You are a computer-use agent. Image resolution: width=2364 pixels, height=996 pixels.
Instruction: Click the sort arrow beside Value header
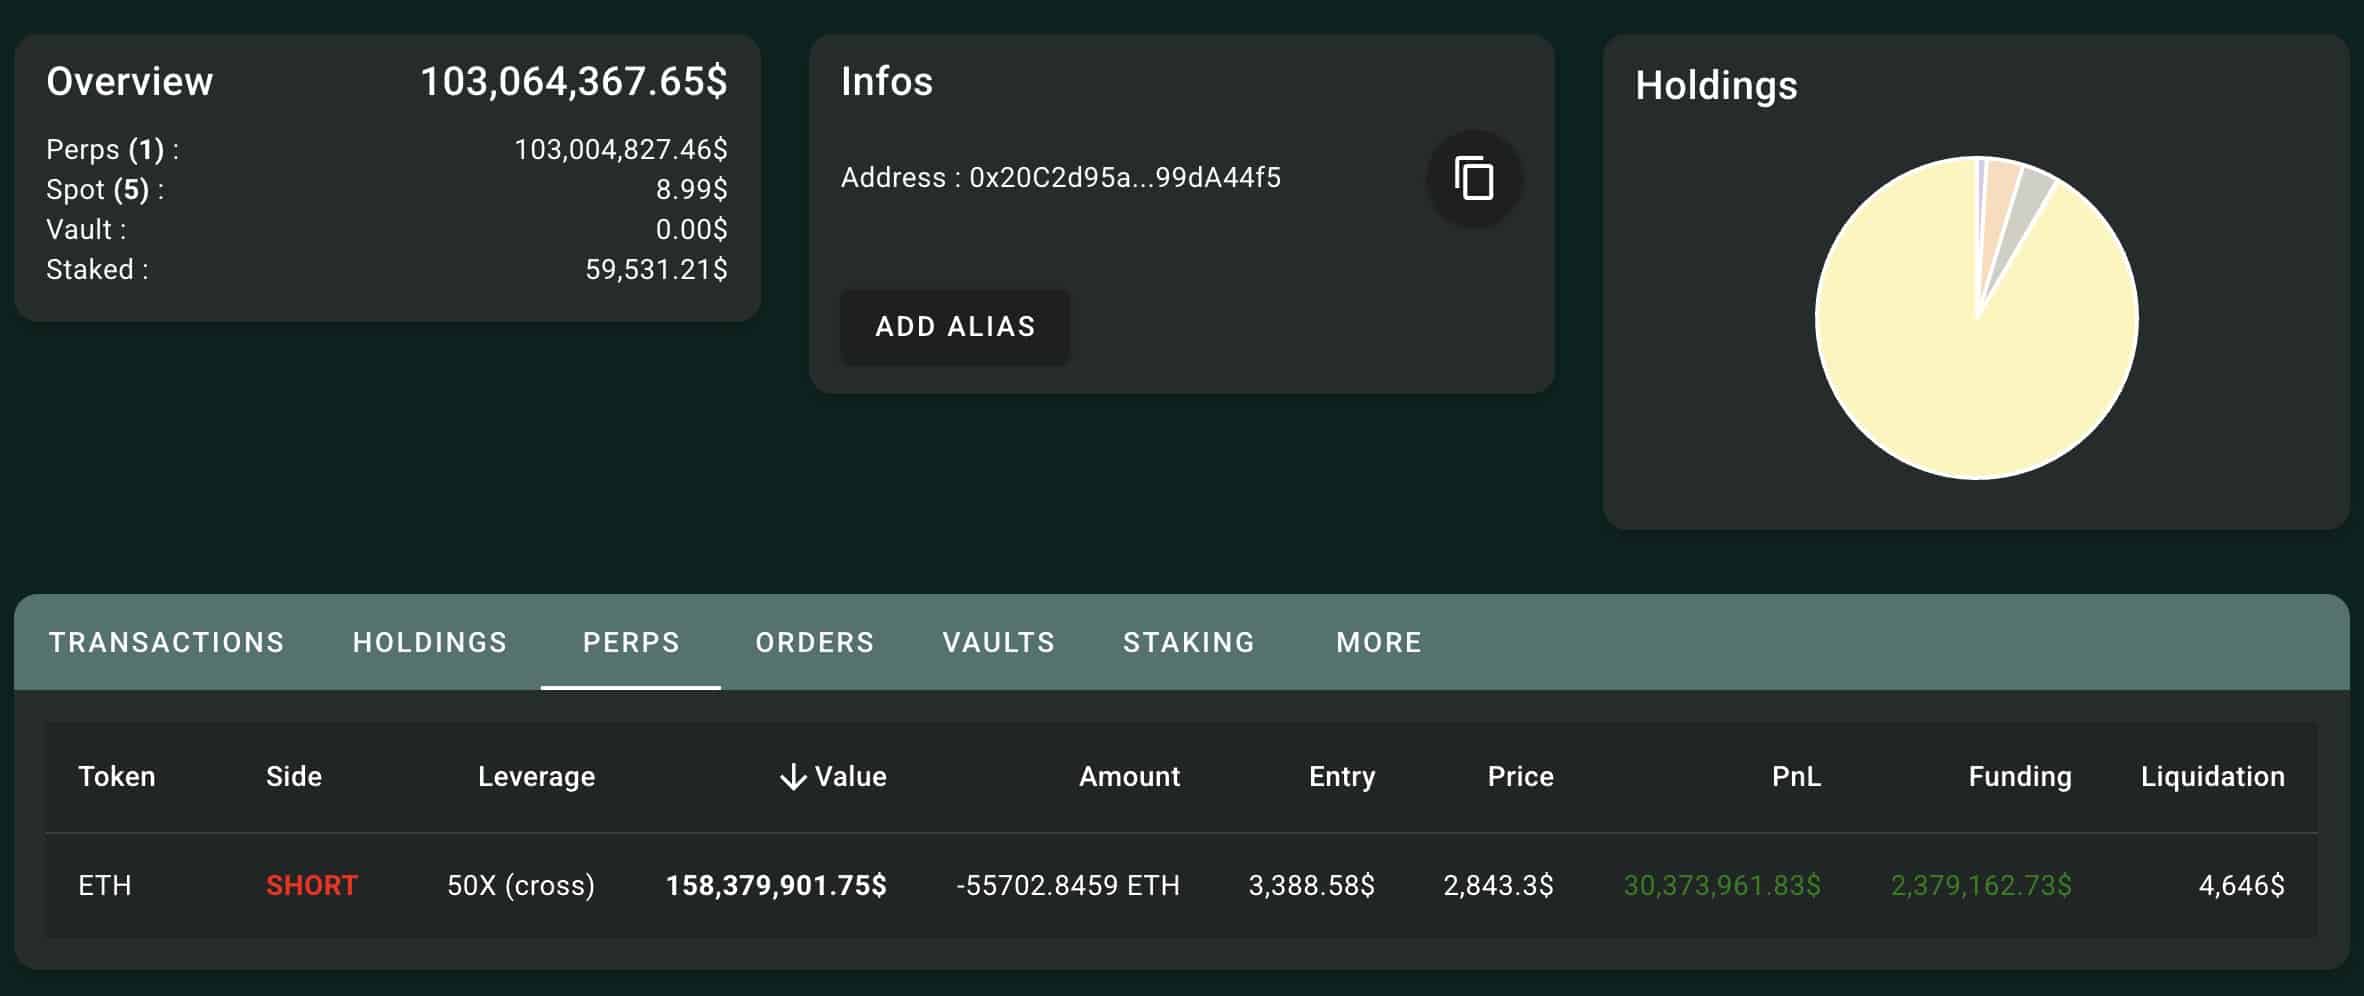pyautogui.click(x=793, y=777)
